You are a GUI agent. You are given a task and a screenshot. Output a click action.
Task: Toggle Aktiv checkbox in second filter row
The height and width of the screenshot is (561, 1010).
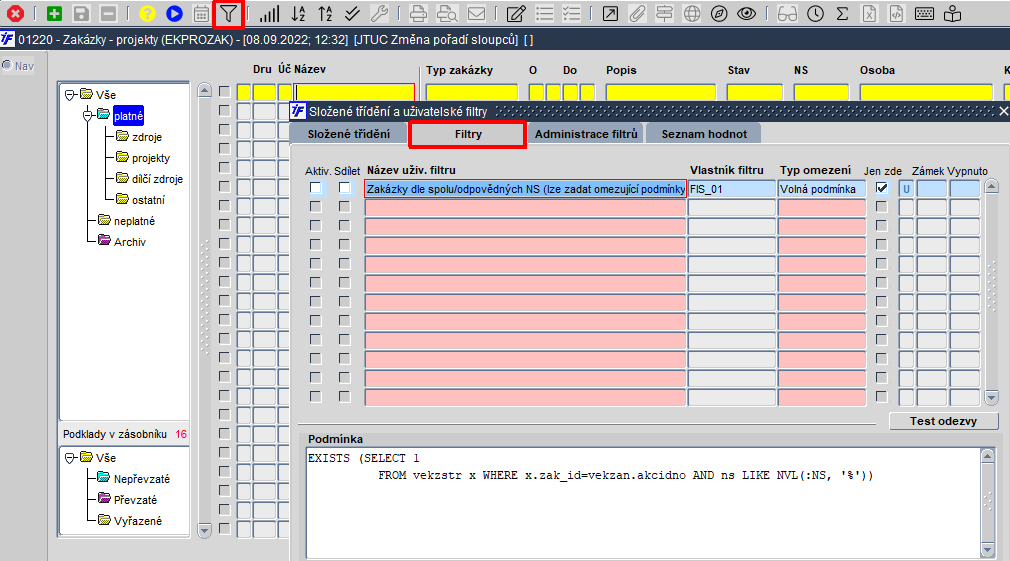click(x=315, y=207)
